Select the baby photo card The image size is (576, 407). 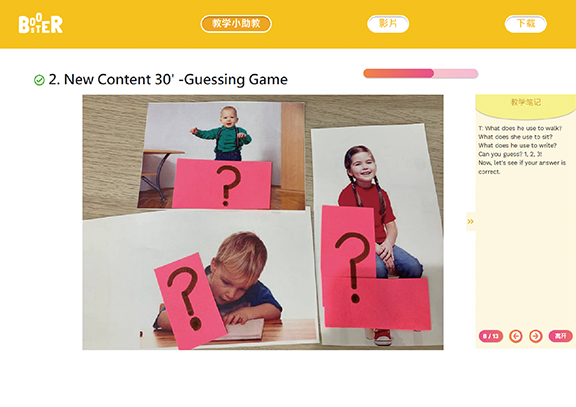(222, 156)
